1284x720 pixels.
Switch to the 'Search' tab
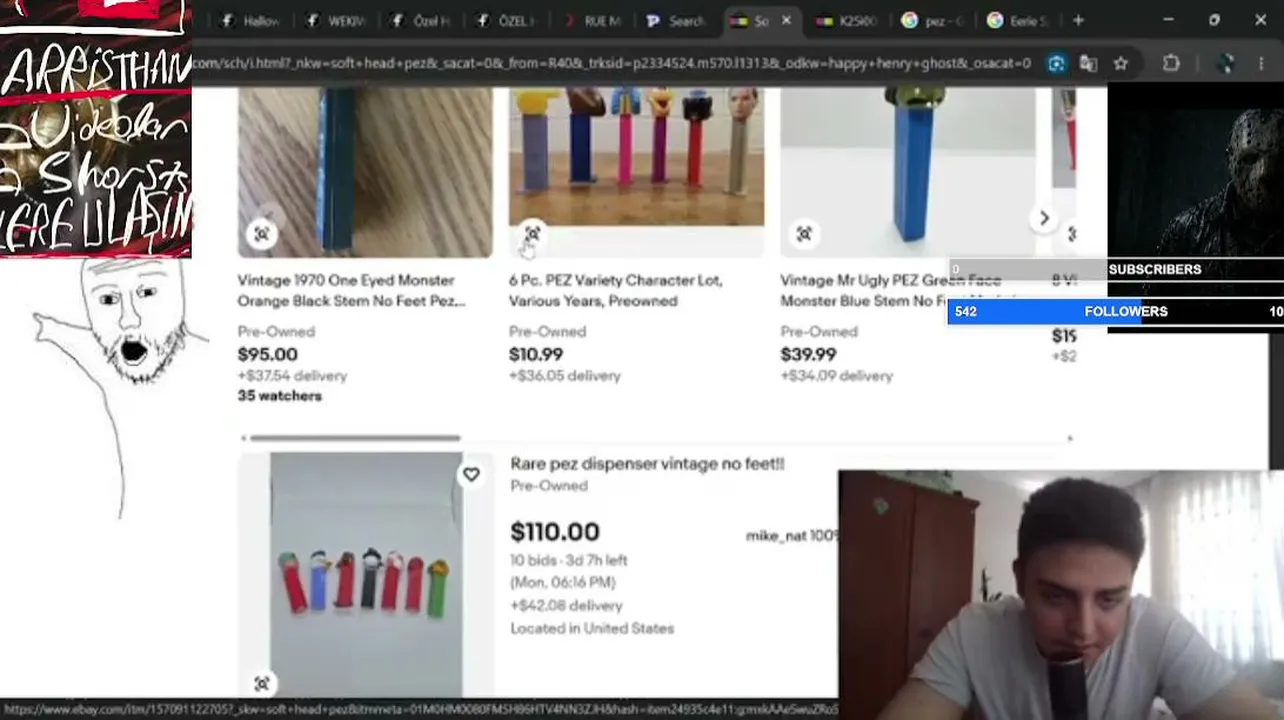pos(676,21)
